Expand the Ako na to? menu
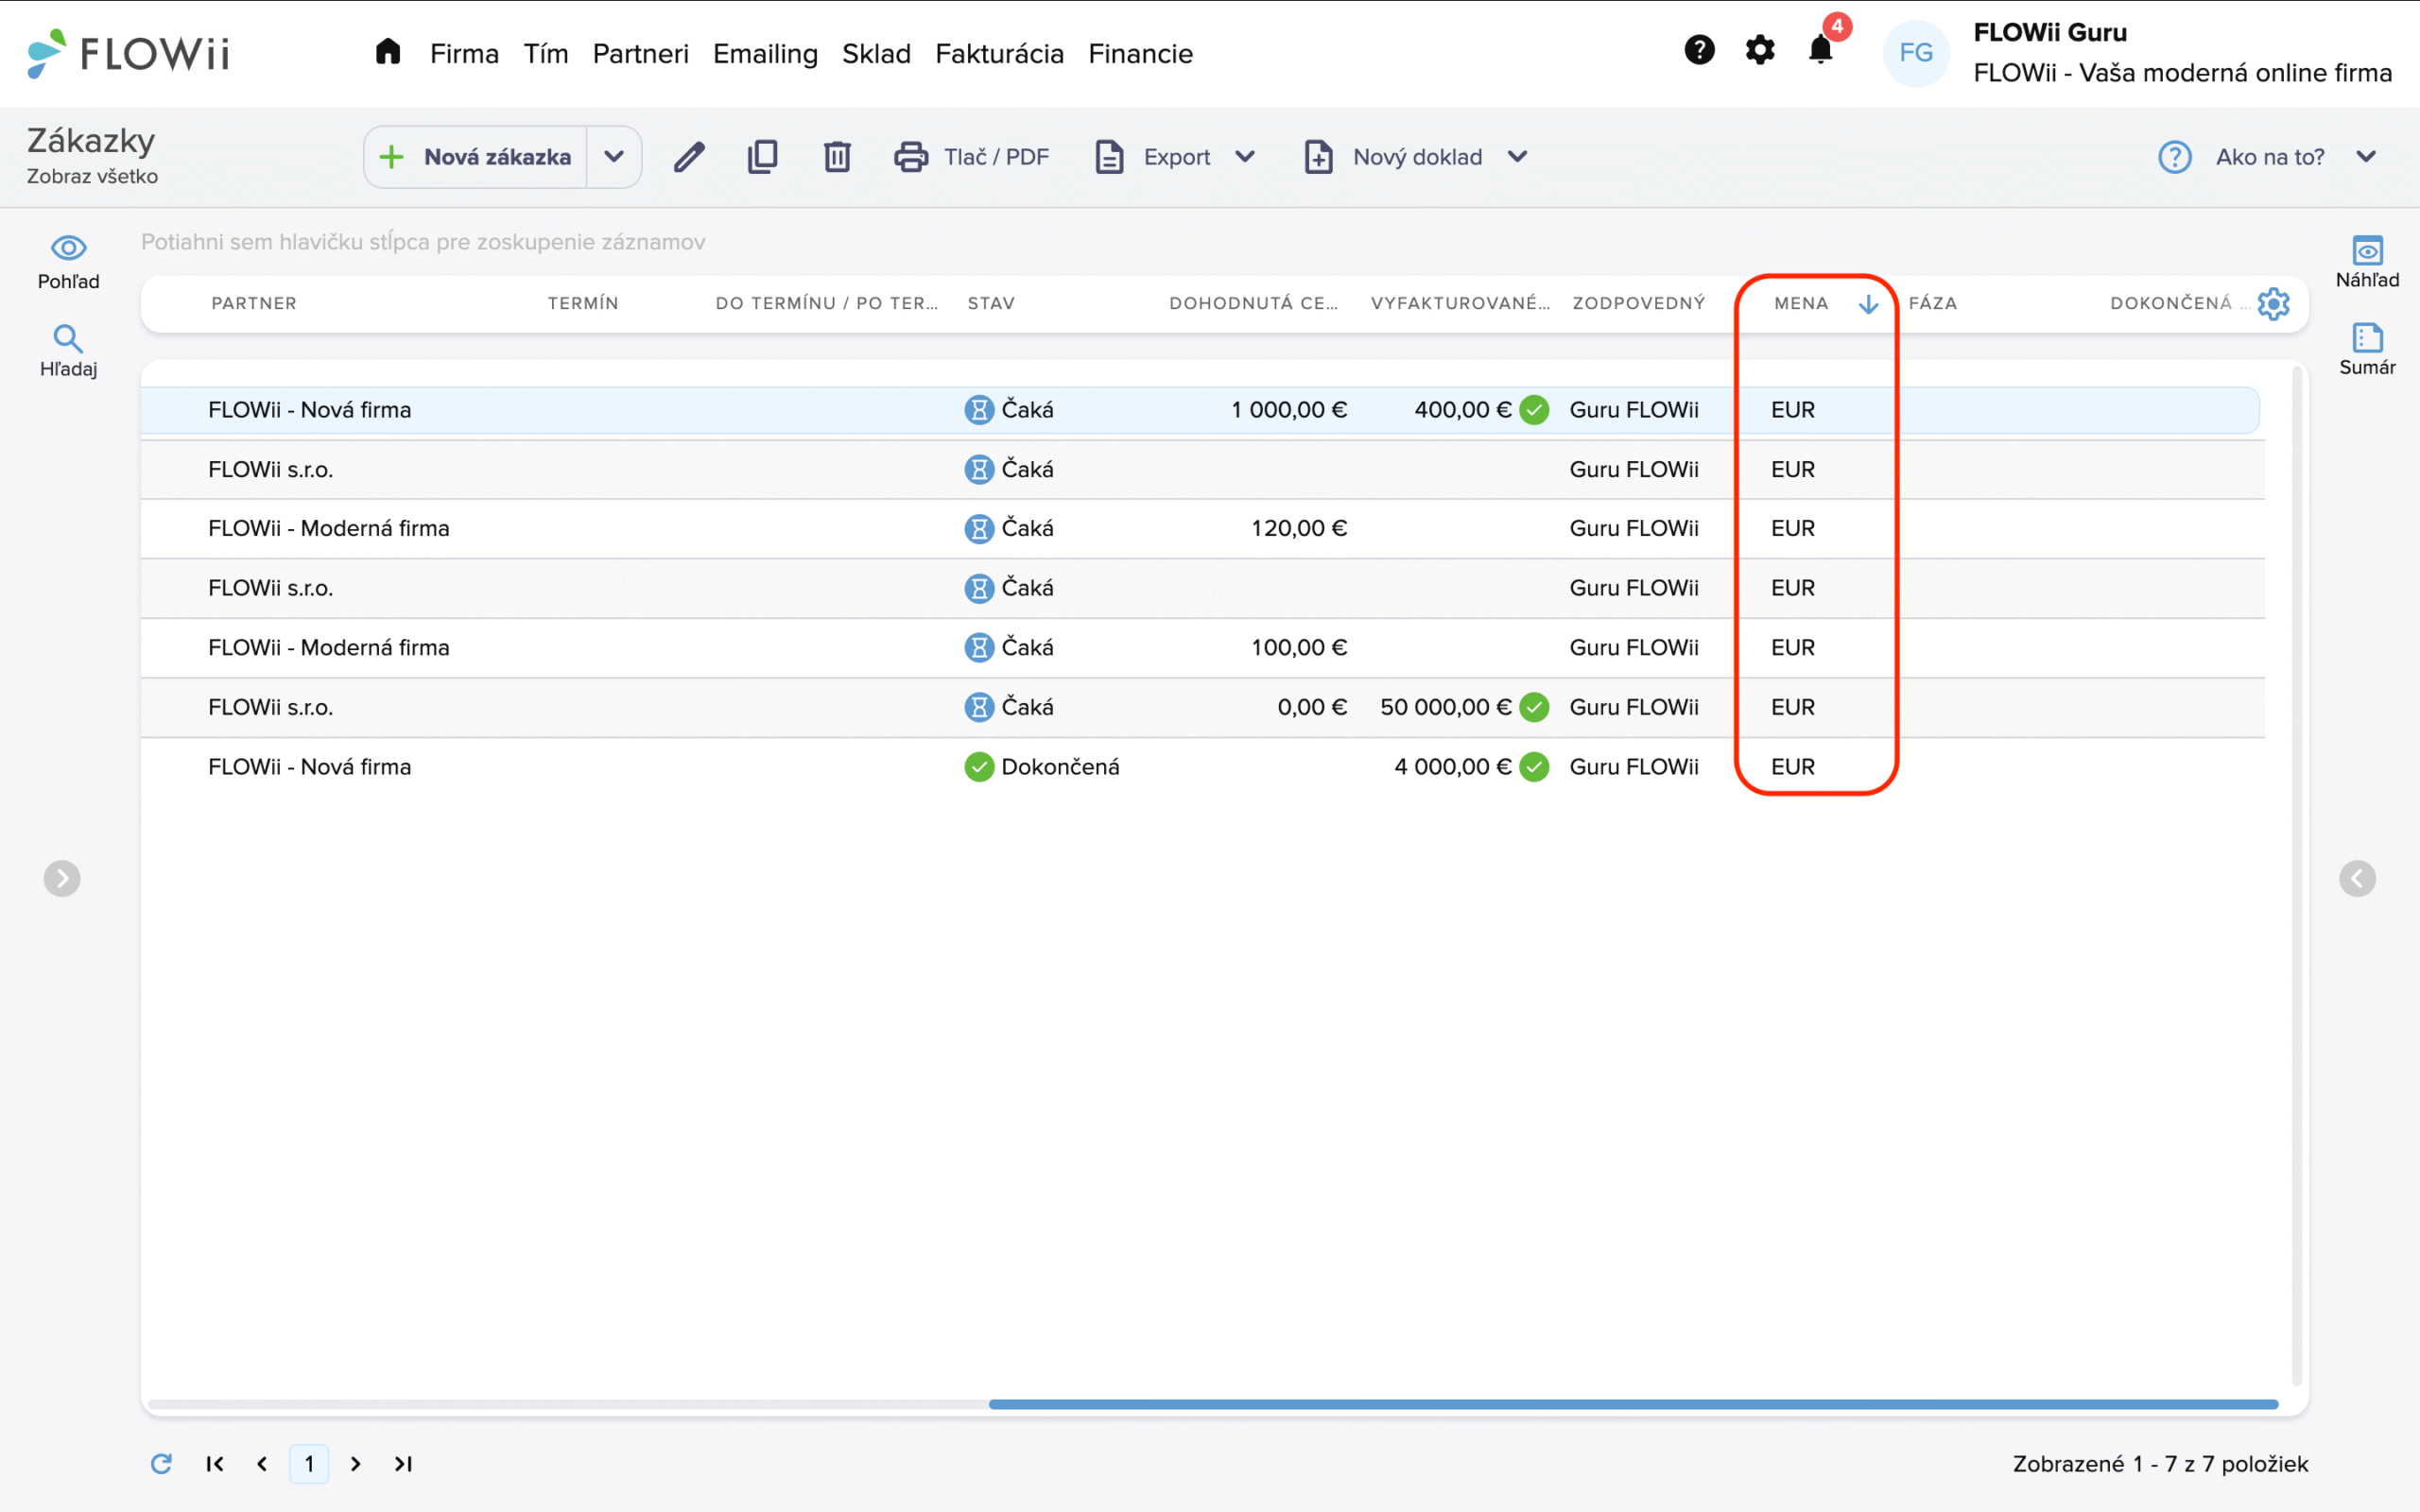 click(x=2366, y=157)
